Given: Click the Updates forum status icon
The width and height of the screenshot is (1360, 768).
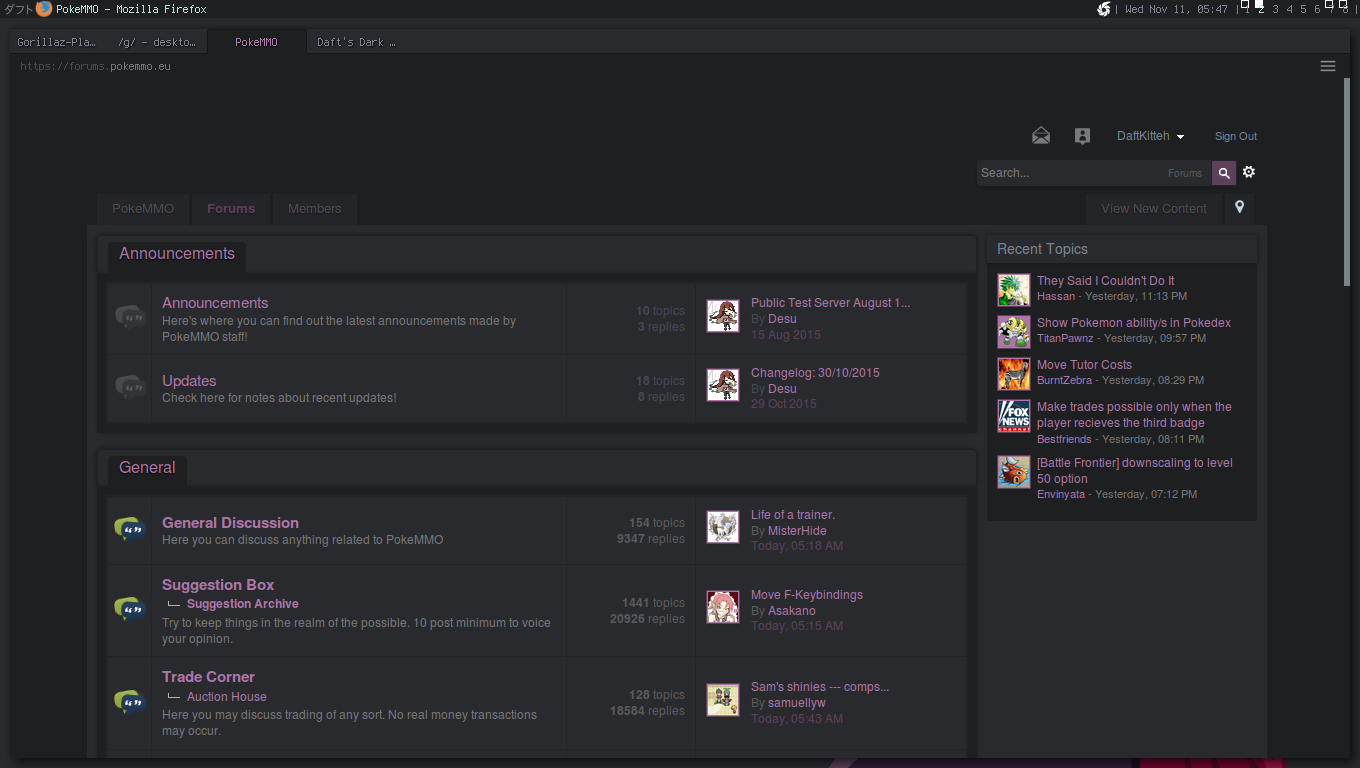Looking at the screenshot, I should [129, 387].
